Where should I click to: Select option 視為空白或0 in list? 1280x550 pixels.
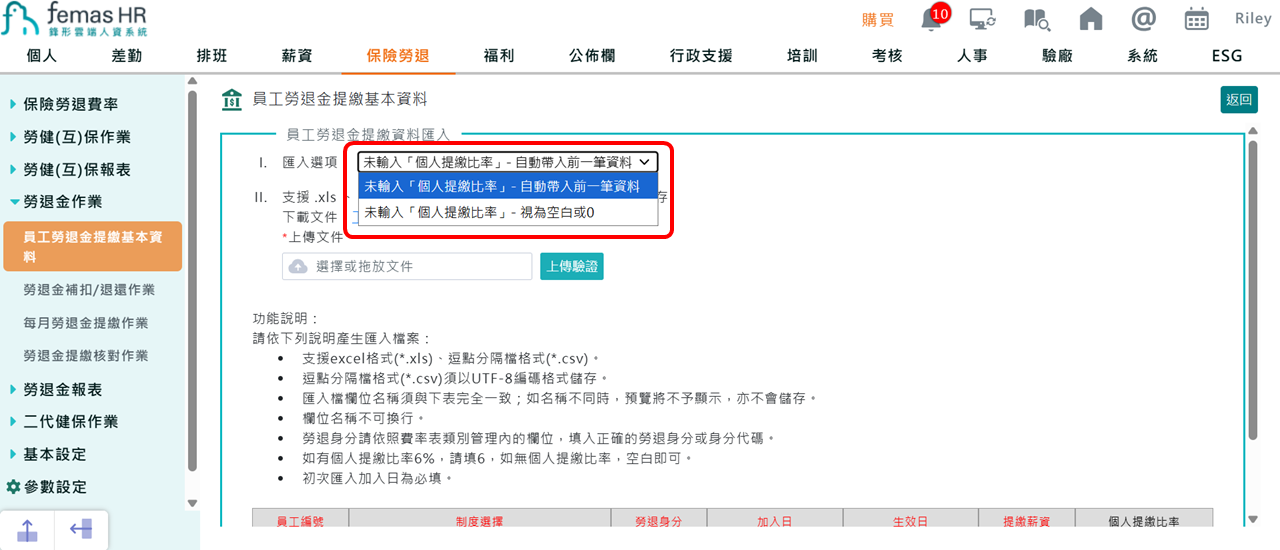(x=509, y=212)
